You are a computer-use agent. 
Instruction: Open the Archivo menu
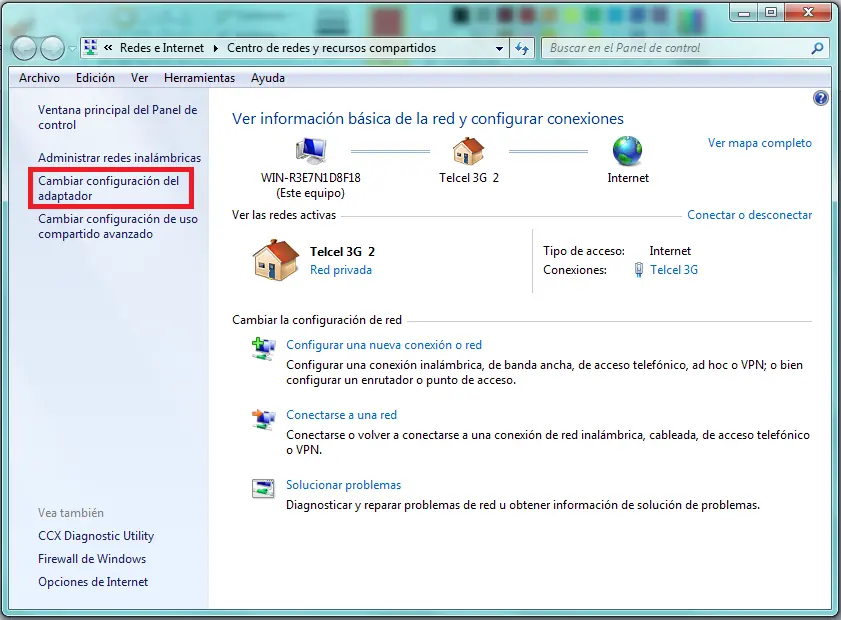coord(39,78)
